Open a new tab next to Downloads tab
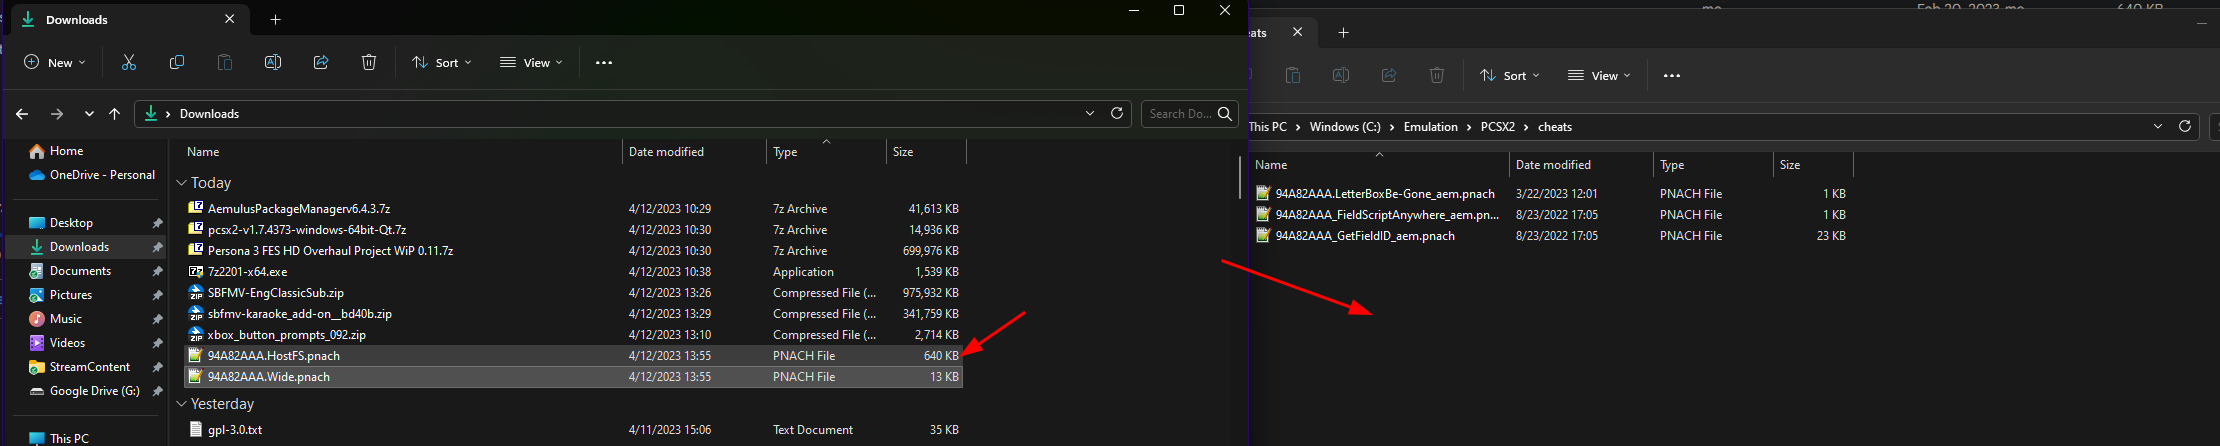 pyautogui.click(x=276, y=19)
